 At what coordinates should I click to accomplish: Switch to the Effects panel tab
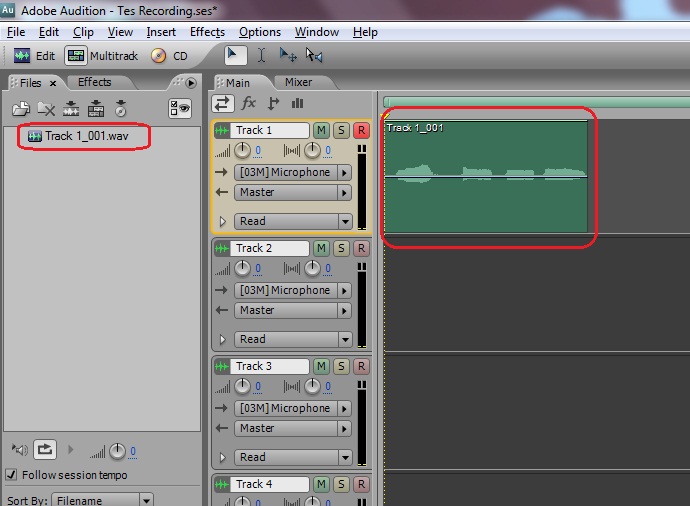click(x=95, y=82)
